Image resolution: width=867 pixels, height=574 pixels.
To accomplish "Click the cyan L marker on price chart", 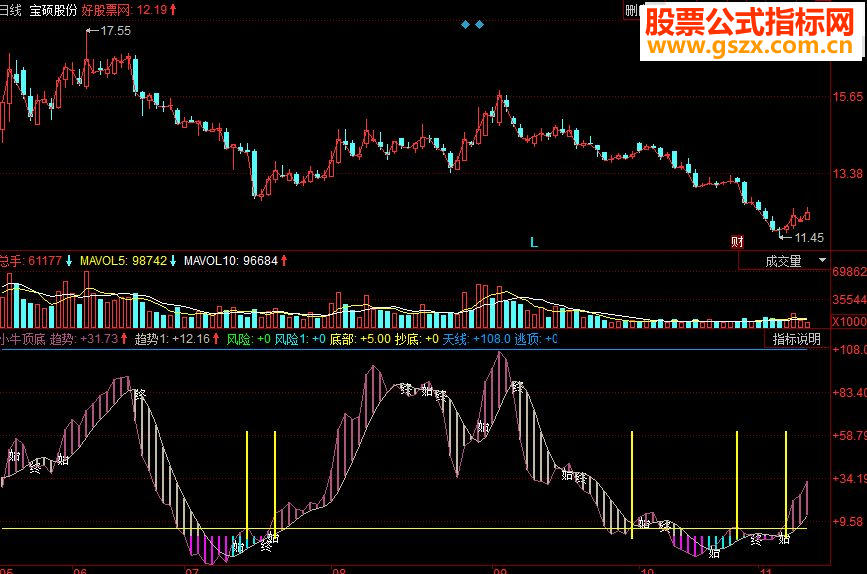I will point(534,242).
